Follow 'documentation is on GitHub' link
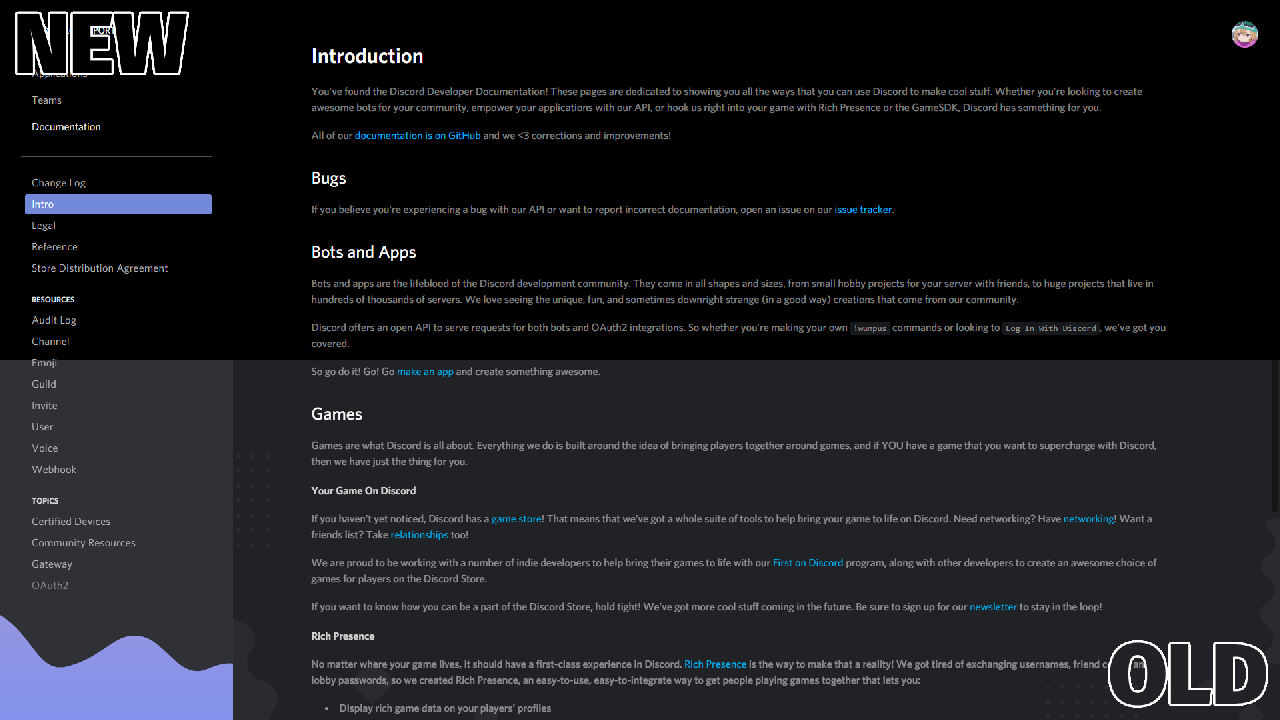Screen dimensions: 1280x720 pos(418,136)
